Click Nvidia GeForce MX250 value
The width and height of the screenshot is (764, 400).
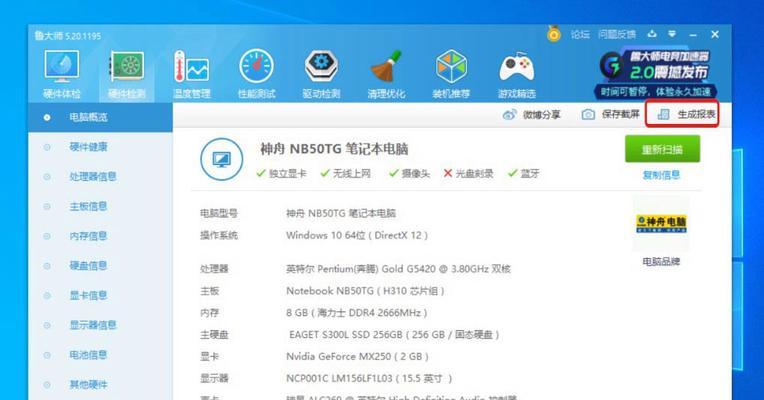357,357
